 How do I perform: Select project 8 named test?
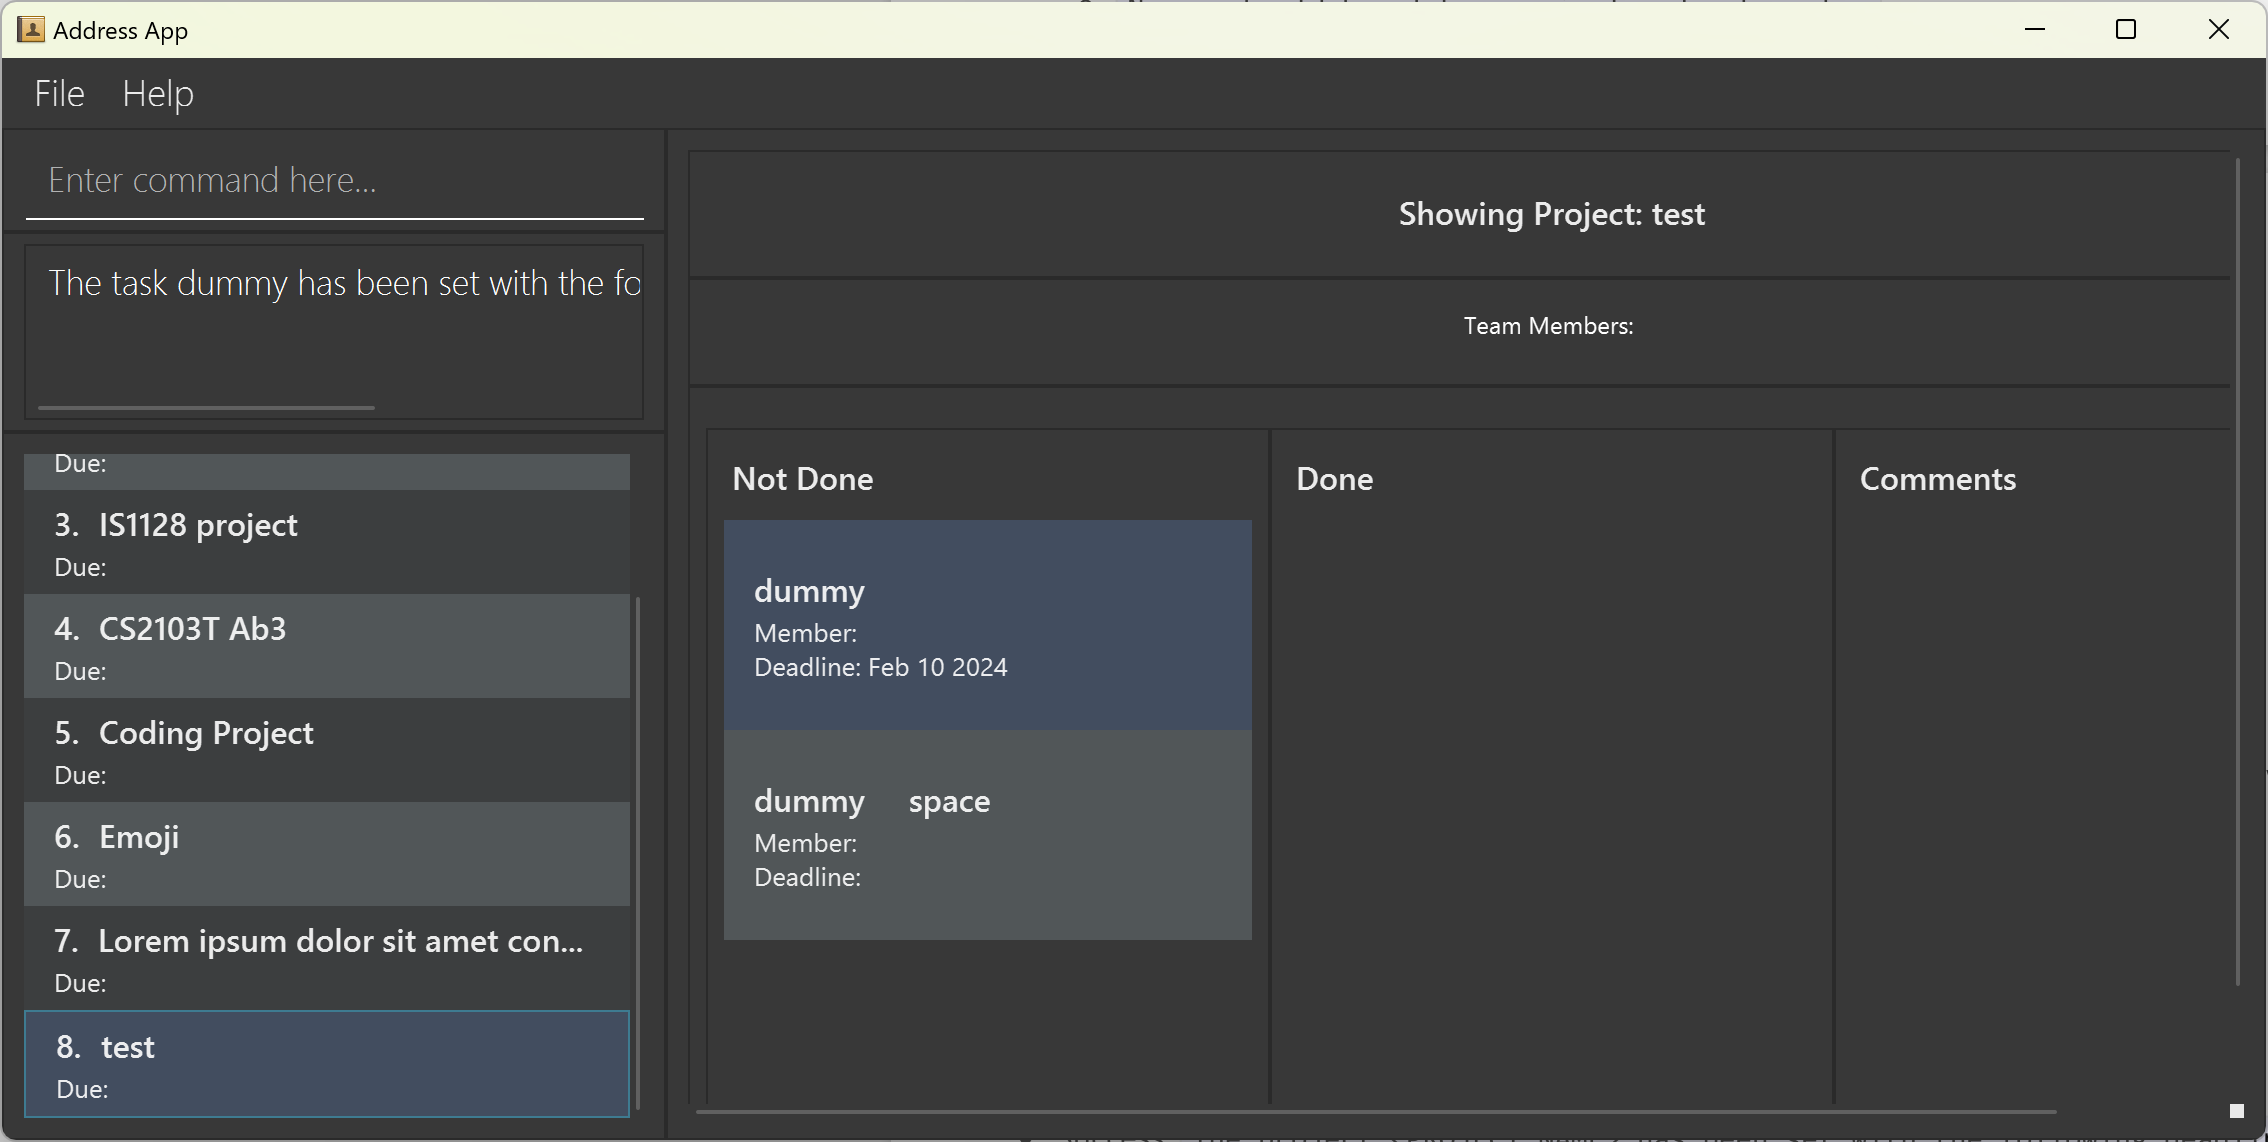(327, 1064)
